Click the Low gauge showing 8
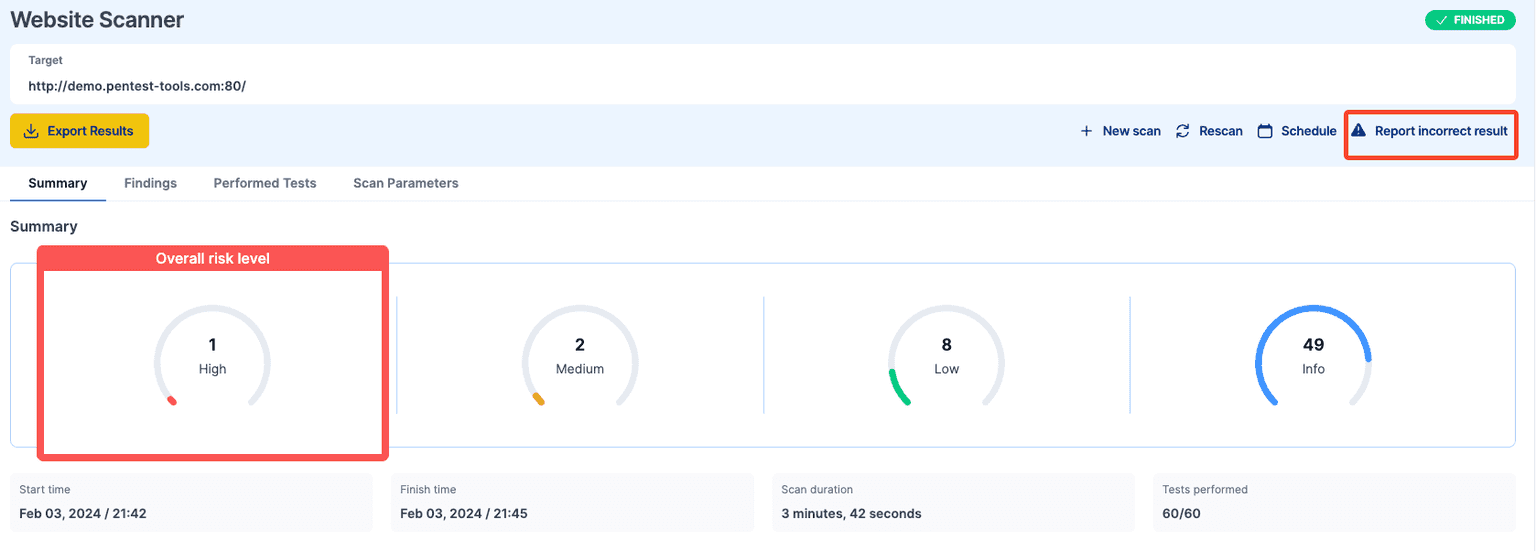Viewport: 1536px width, 551px height. click(x=947, y=357)
